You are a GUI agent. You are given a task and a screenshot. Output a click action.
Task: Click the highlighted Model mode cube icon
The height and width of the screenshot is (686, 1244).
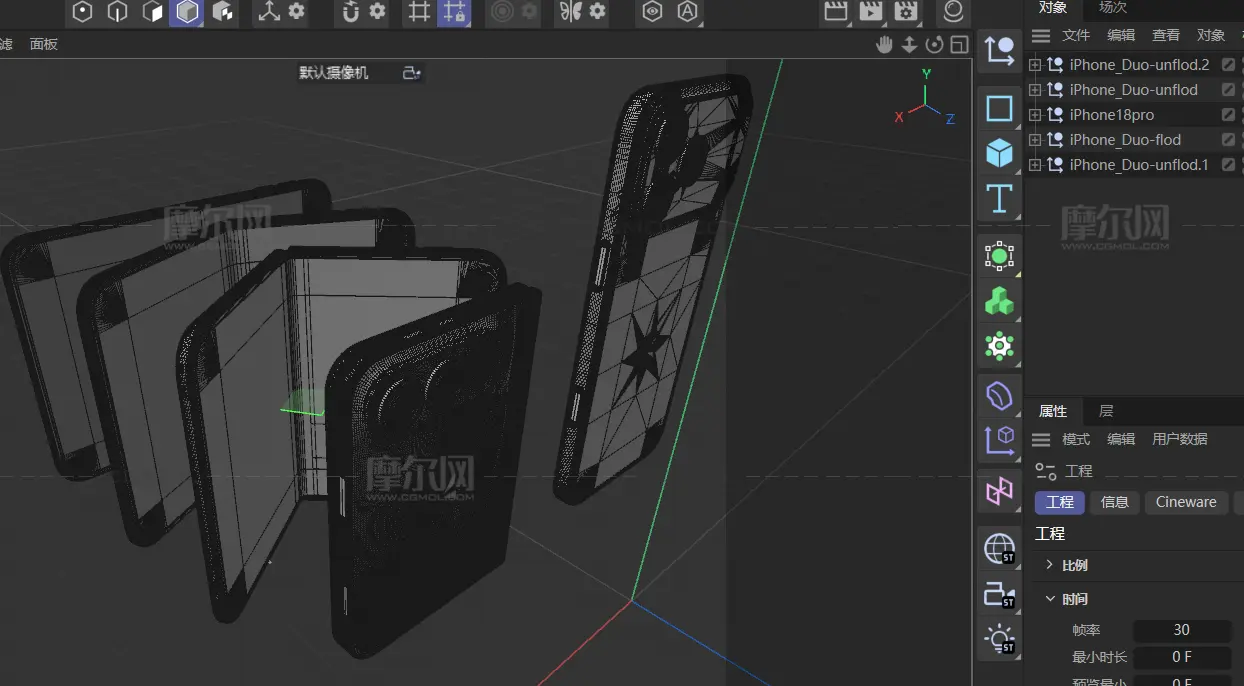[187, 12]
